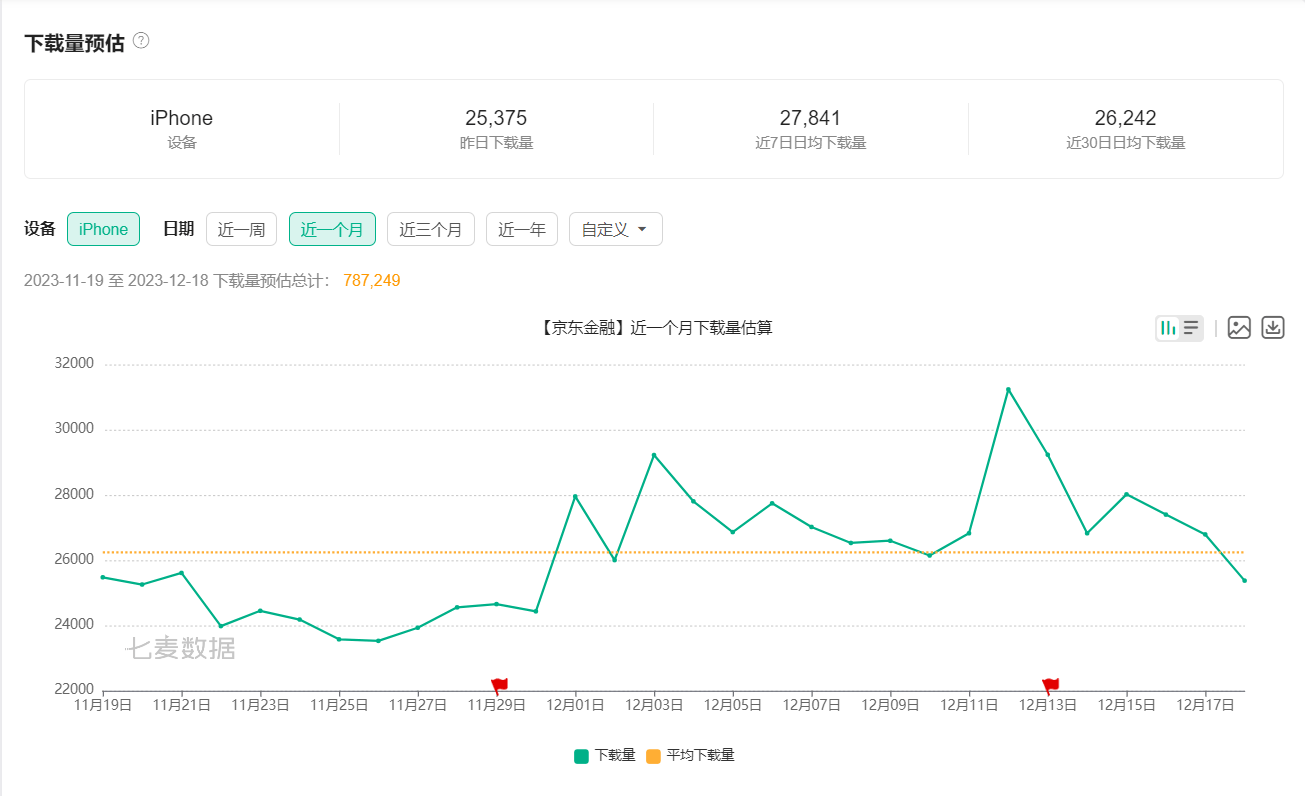Click the first data point on 11月19日
The width and height of the screenshot is (1305, 796).
click(103, 577)
